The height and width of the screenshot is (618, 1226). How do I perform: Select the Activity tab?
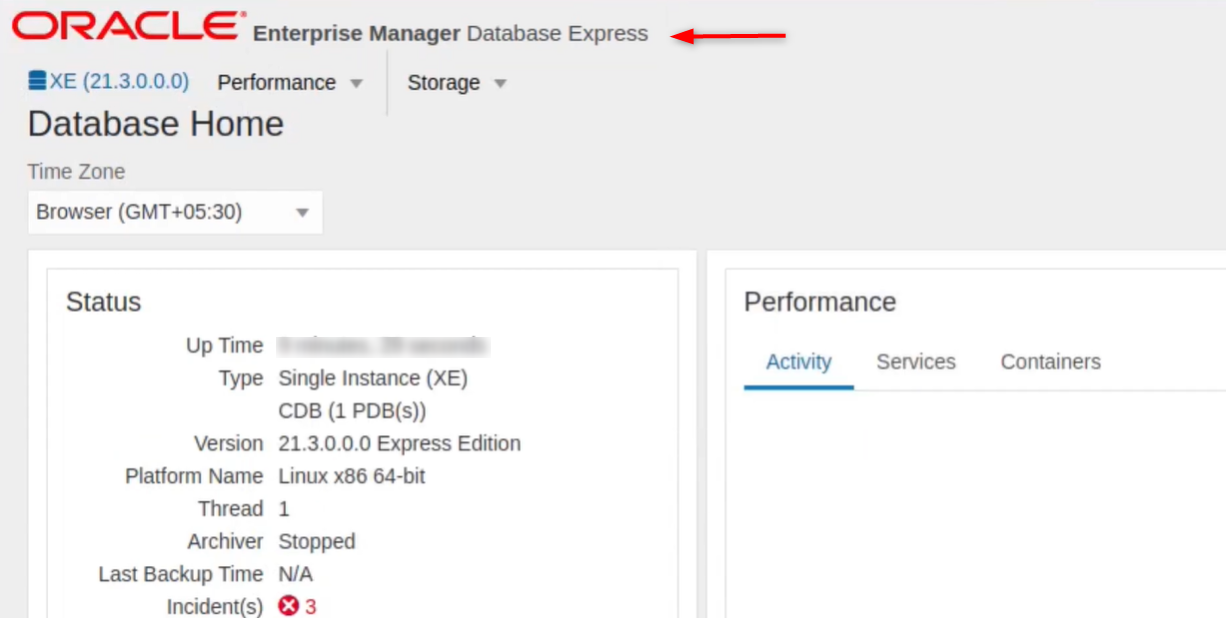pos(798,362)
